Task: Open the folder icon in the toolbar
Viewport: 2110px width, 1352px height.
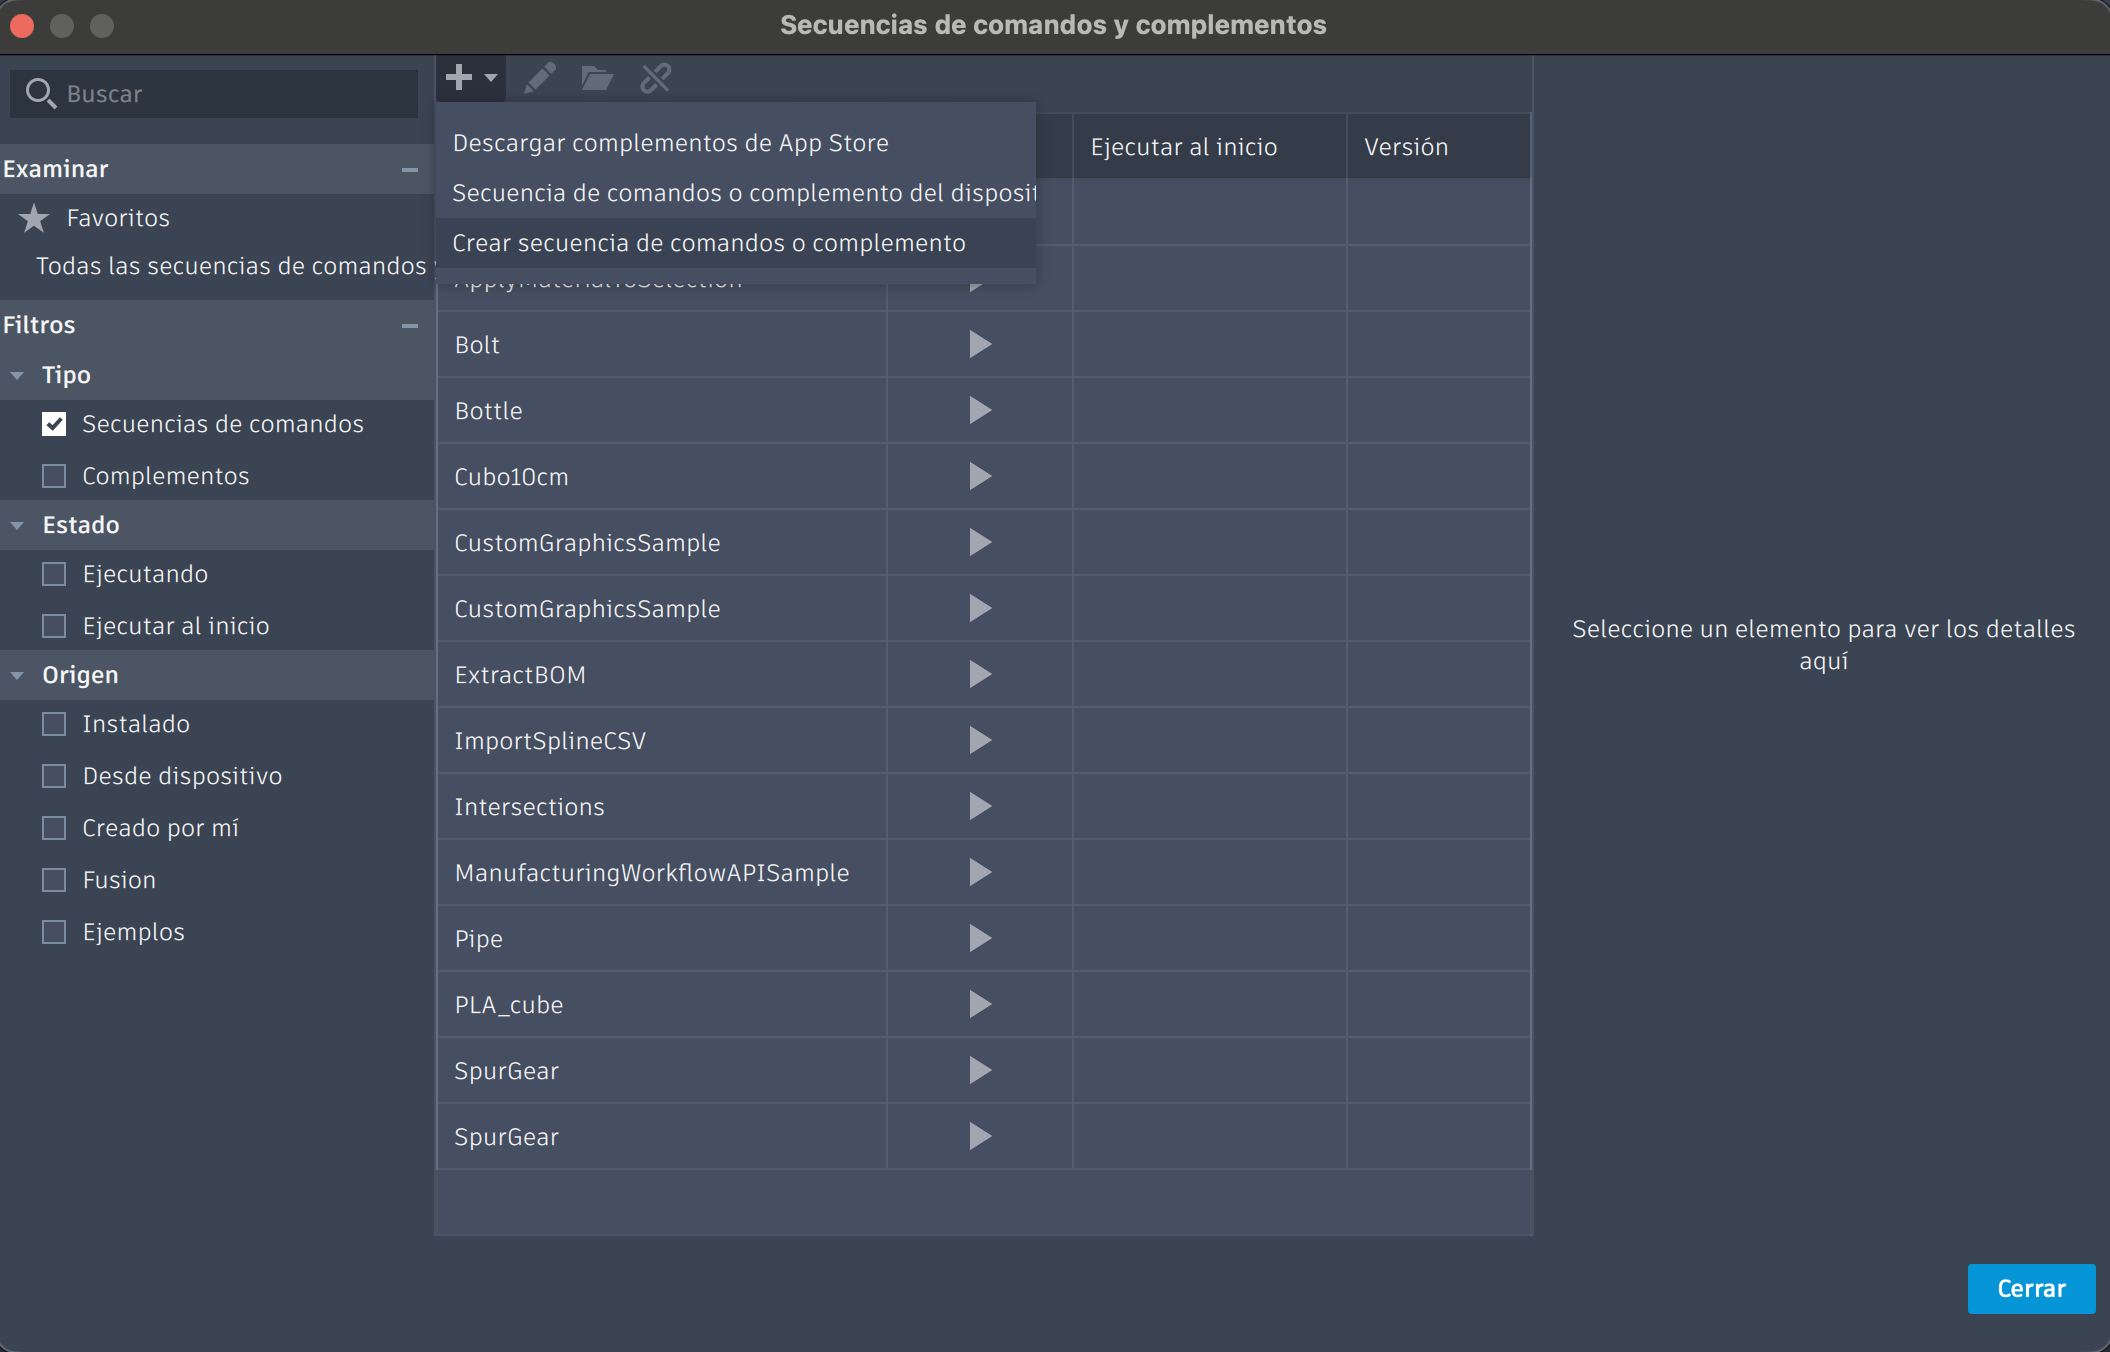Action: click(x=597, y=77)
